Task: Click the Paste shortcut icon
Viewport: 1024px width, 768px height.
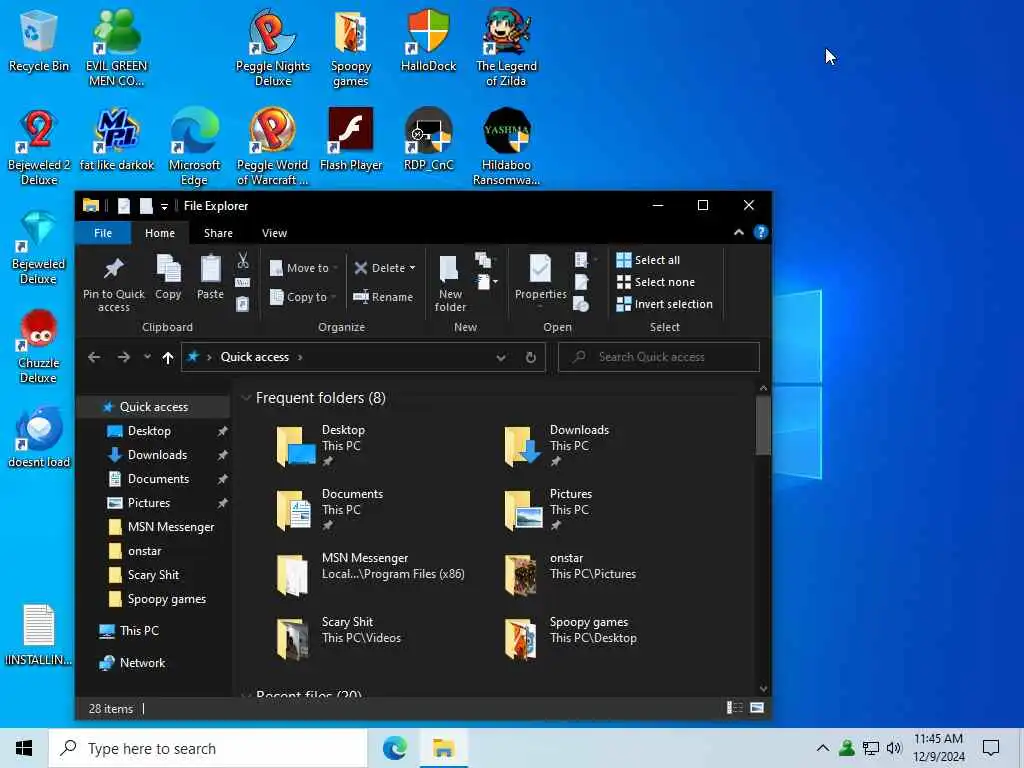Action: coord(242,304)
